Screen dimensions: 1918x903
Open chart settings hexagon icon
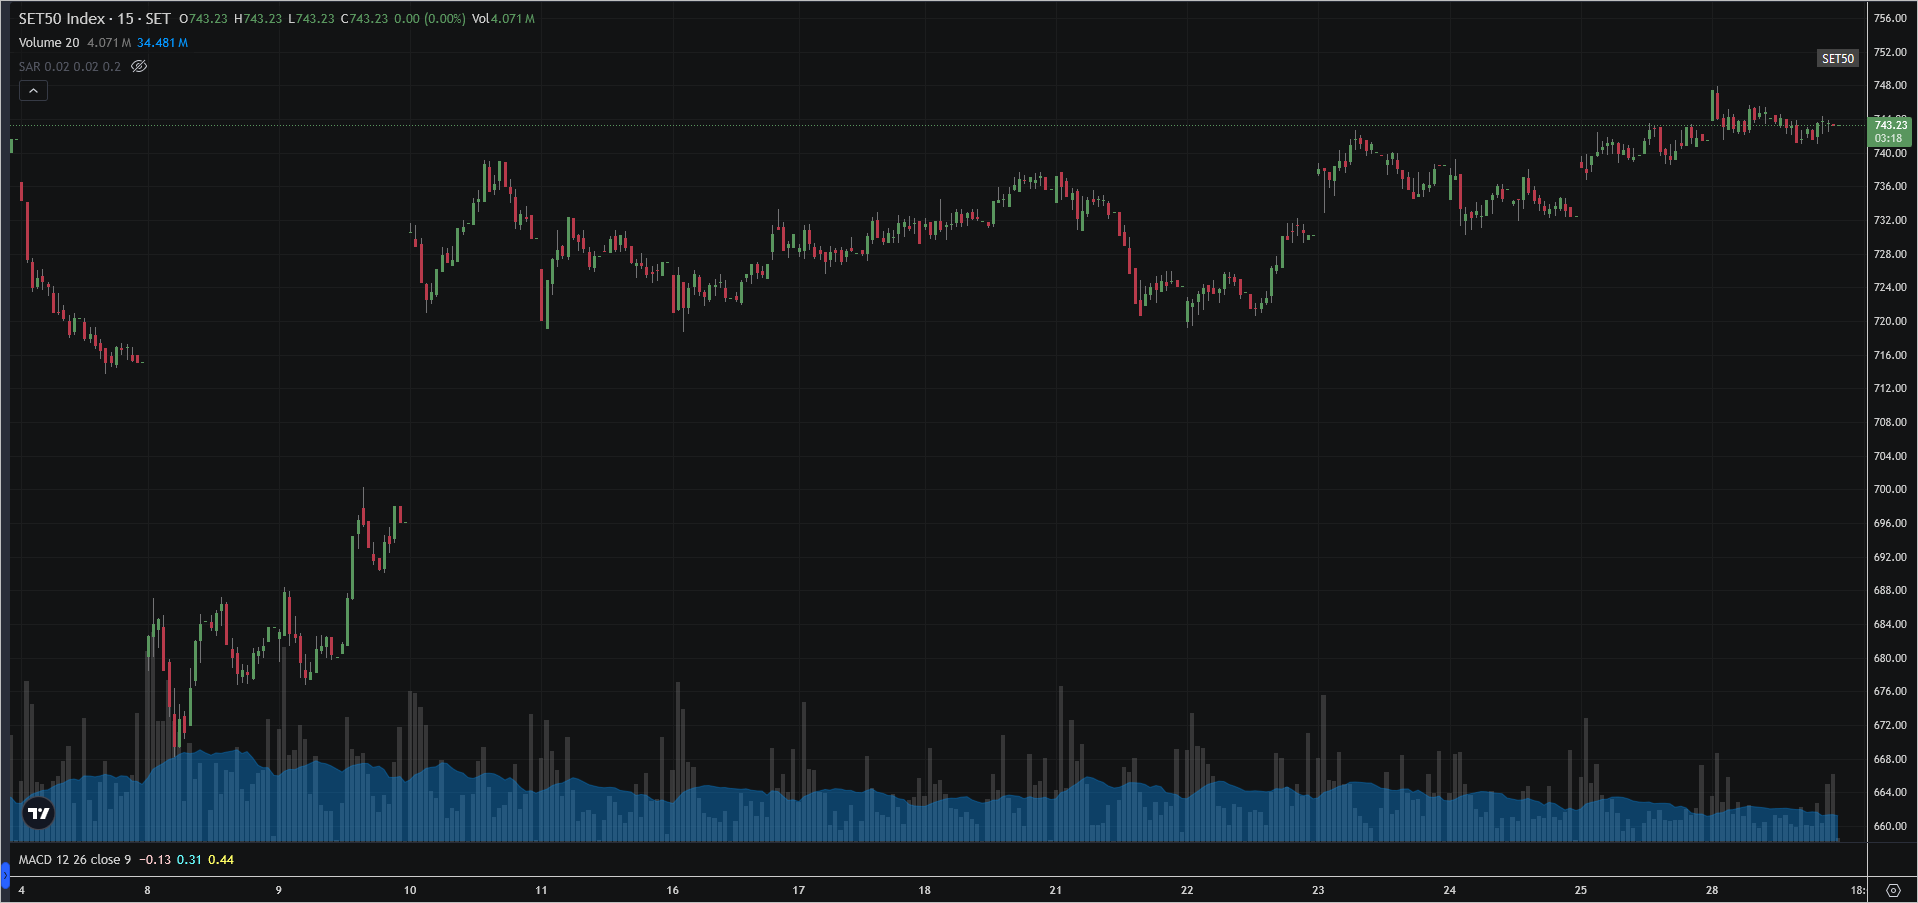1893,890
